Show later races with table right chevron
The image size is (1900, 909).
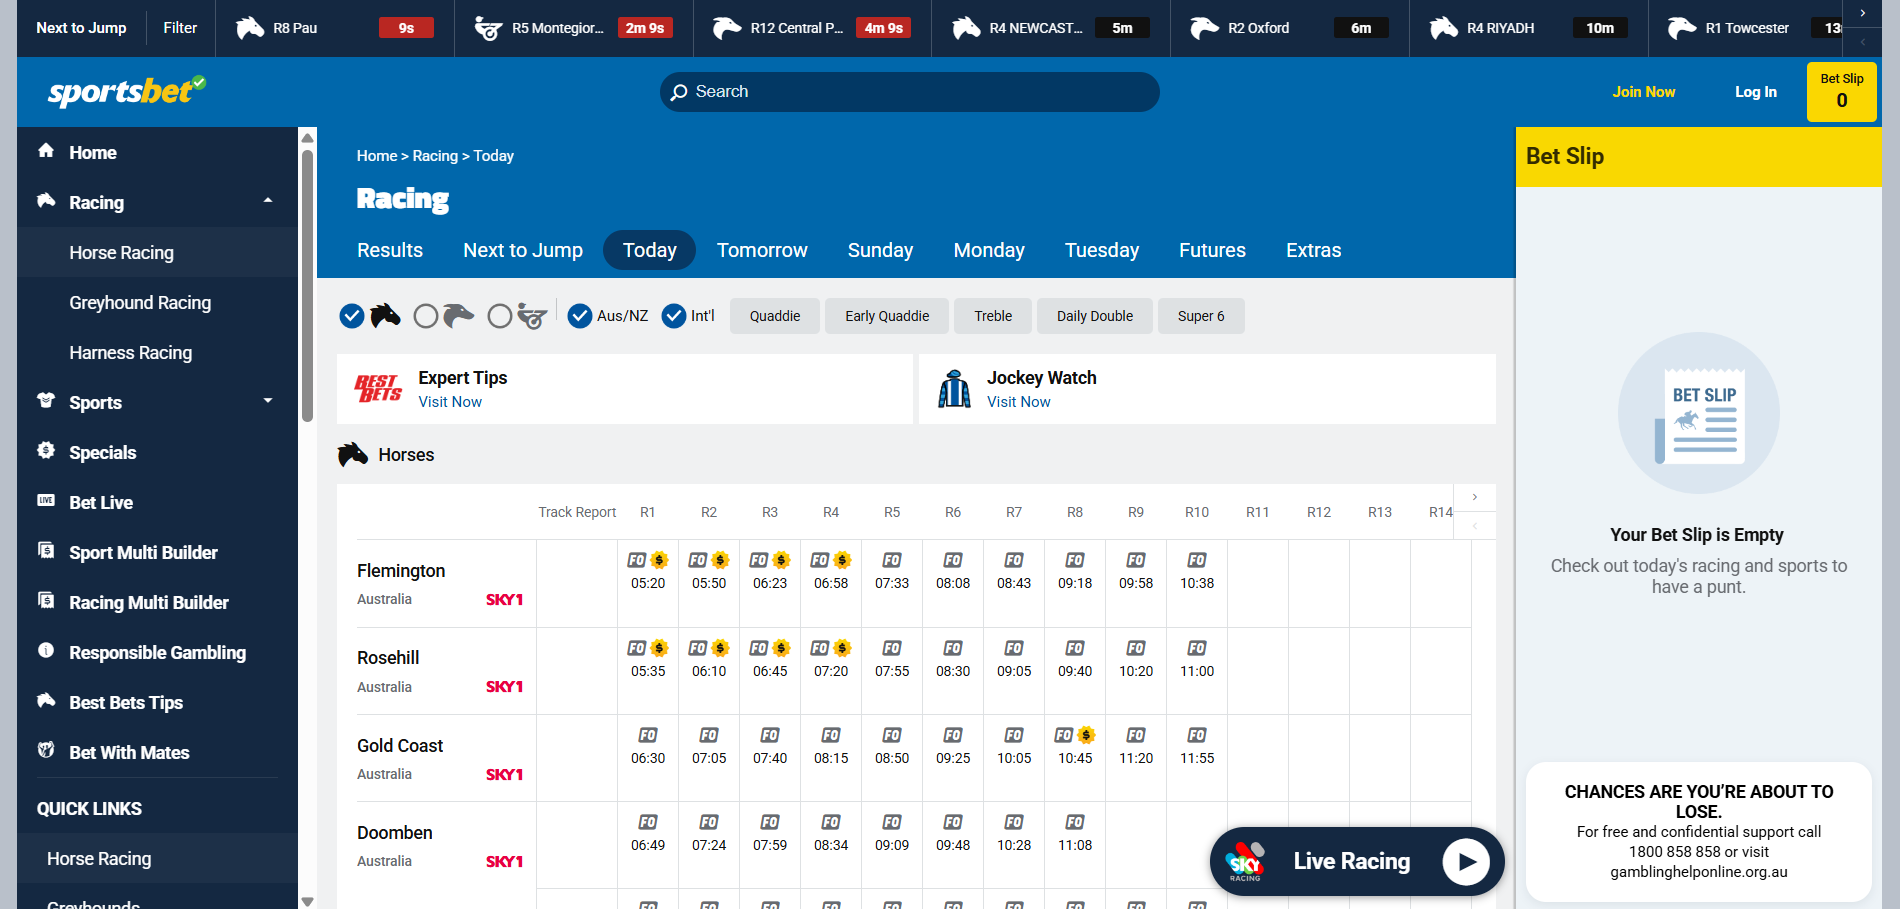[1474, 497]
